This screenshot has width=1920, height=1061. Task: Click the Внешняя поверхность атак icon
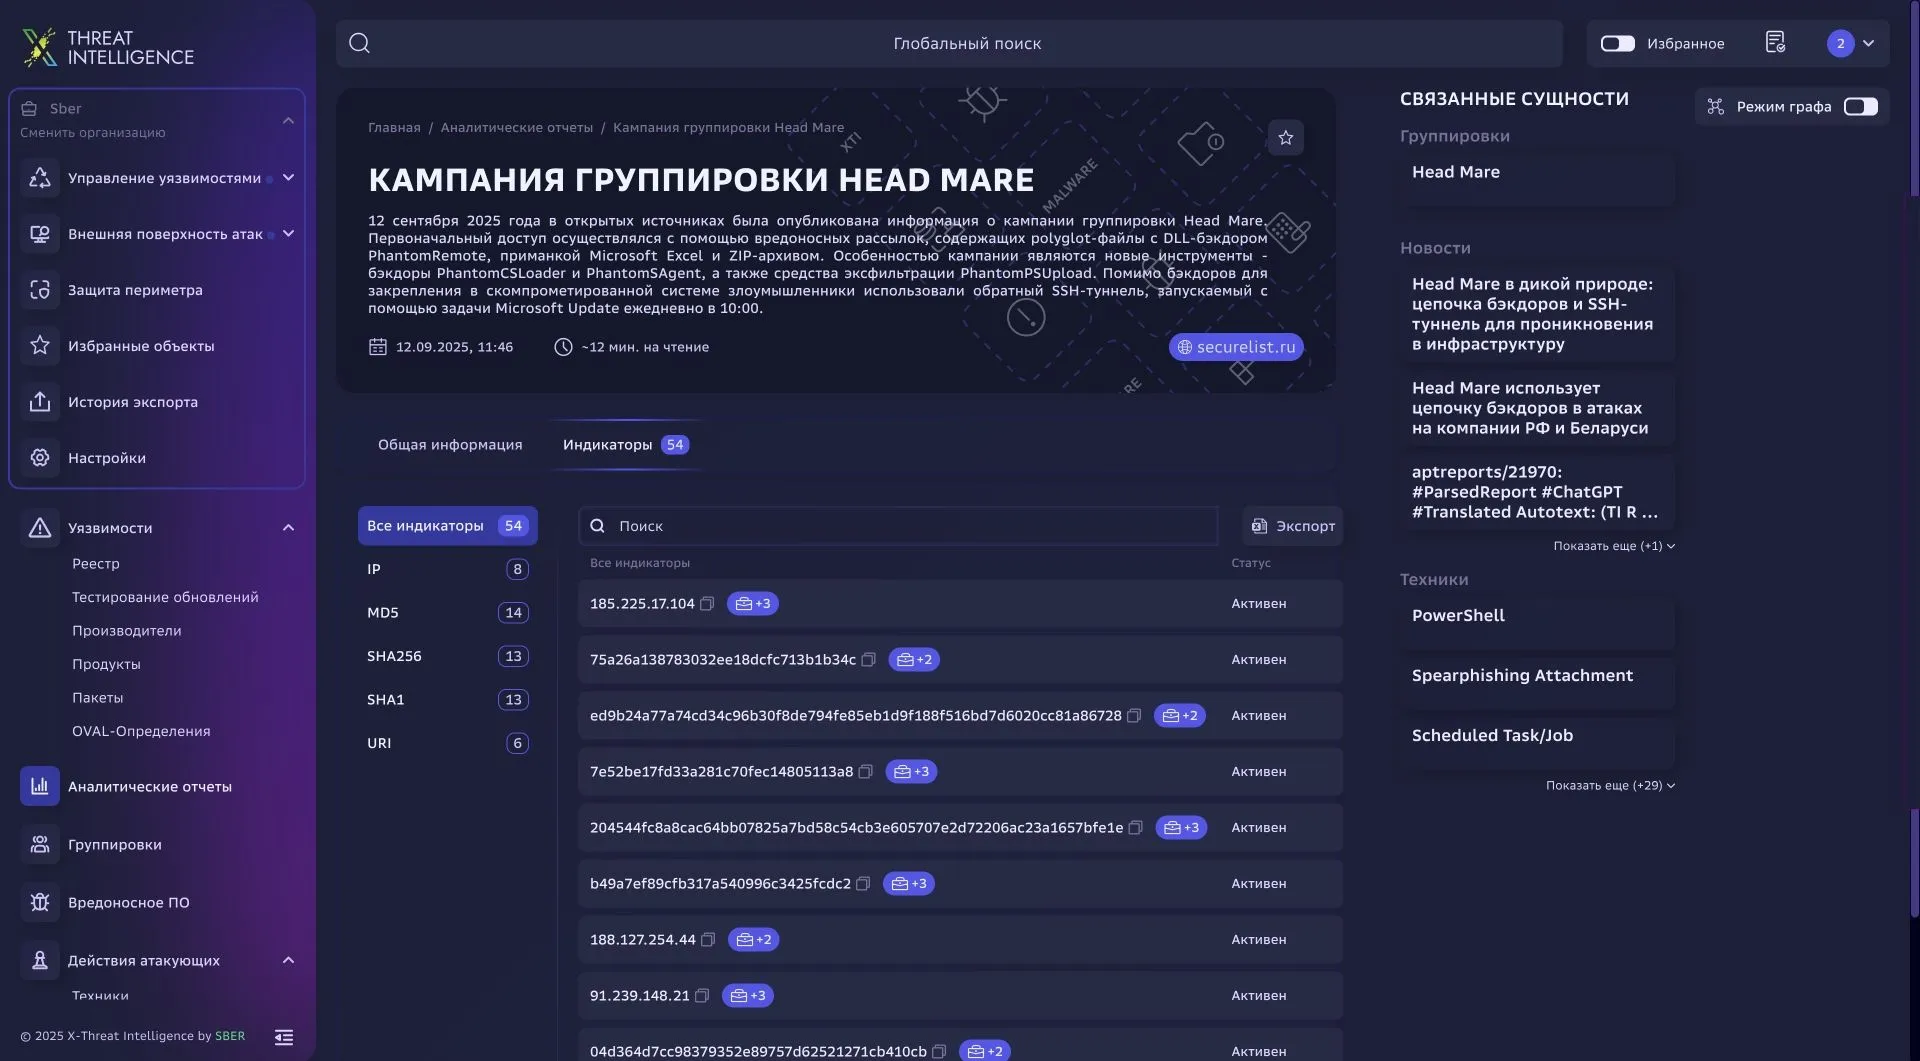[x=40, y=234]
